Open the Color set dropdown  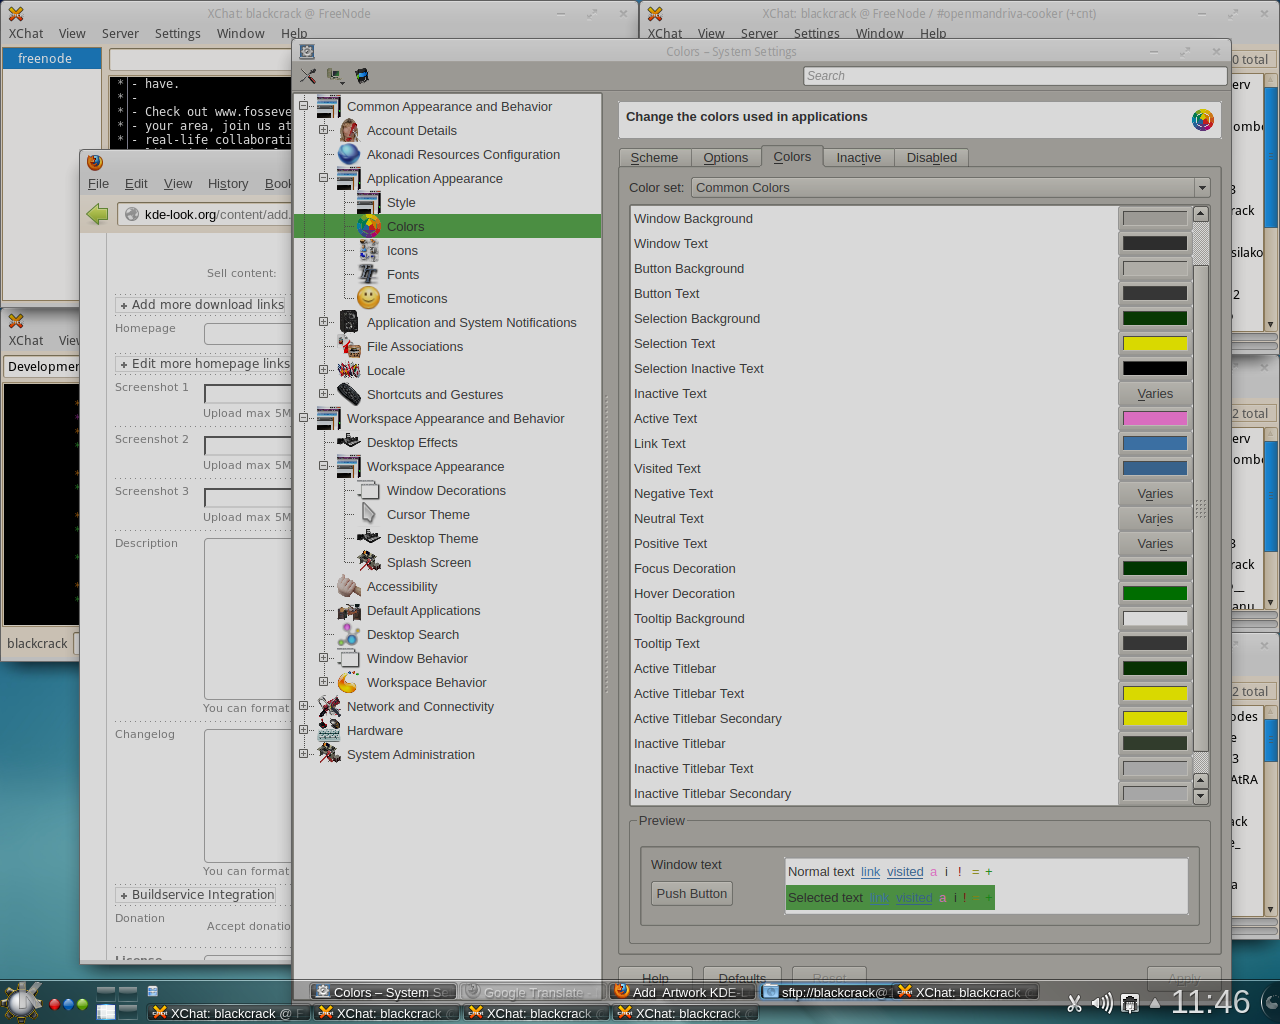[951, 187]
